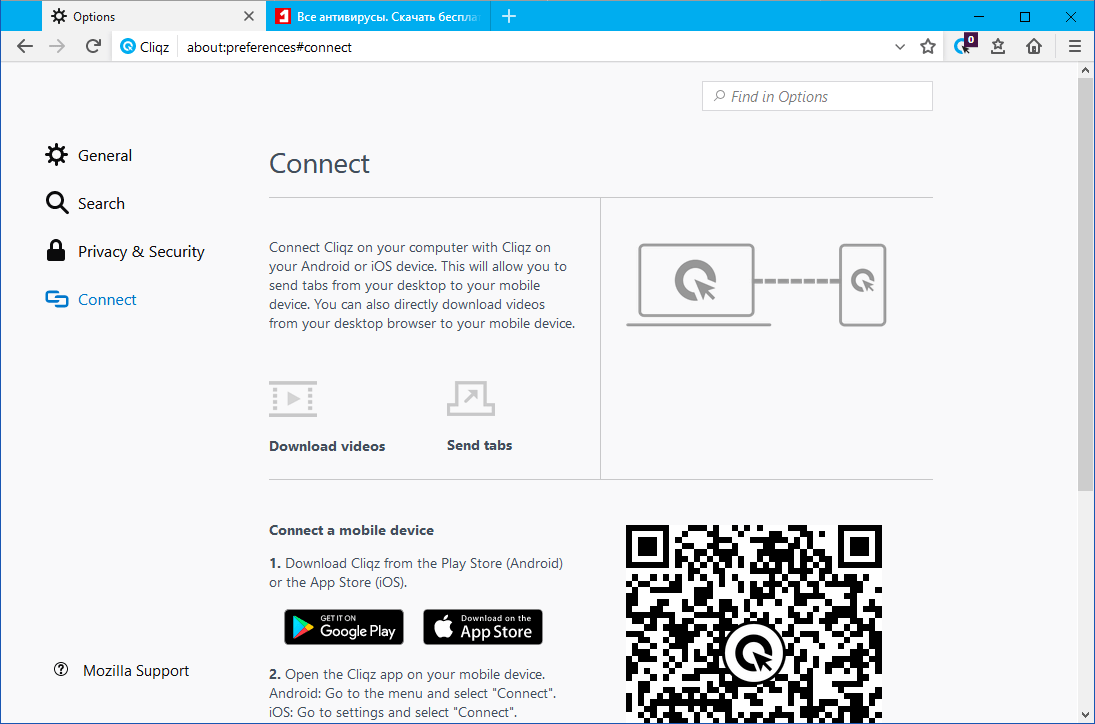Close the browser window
Image resolution: width=1095 pixels, height=724 pixels.
tap(1071, 16)
